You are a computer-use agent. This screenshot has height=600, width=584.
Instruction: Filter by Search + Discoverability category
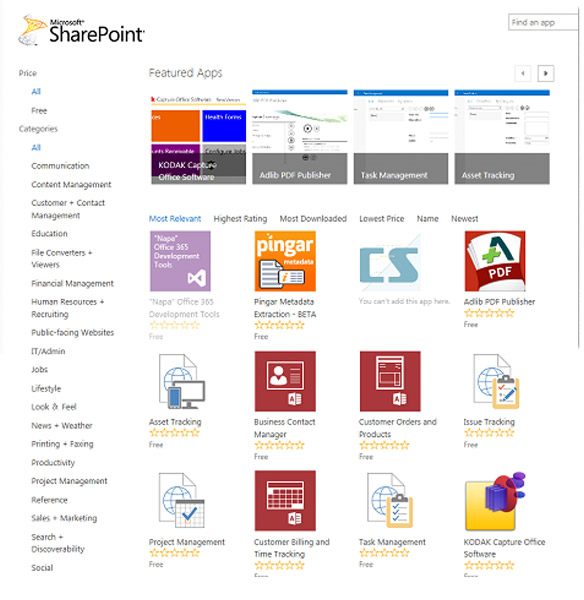point(58,543)
